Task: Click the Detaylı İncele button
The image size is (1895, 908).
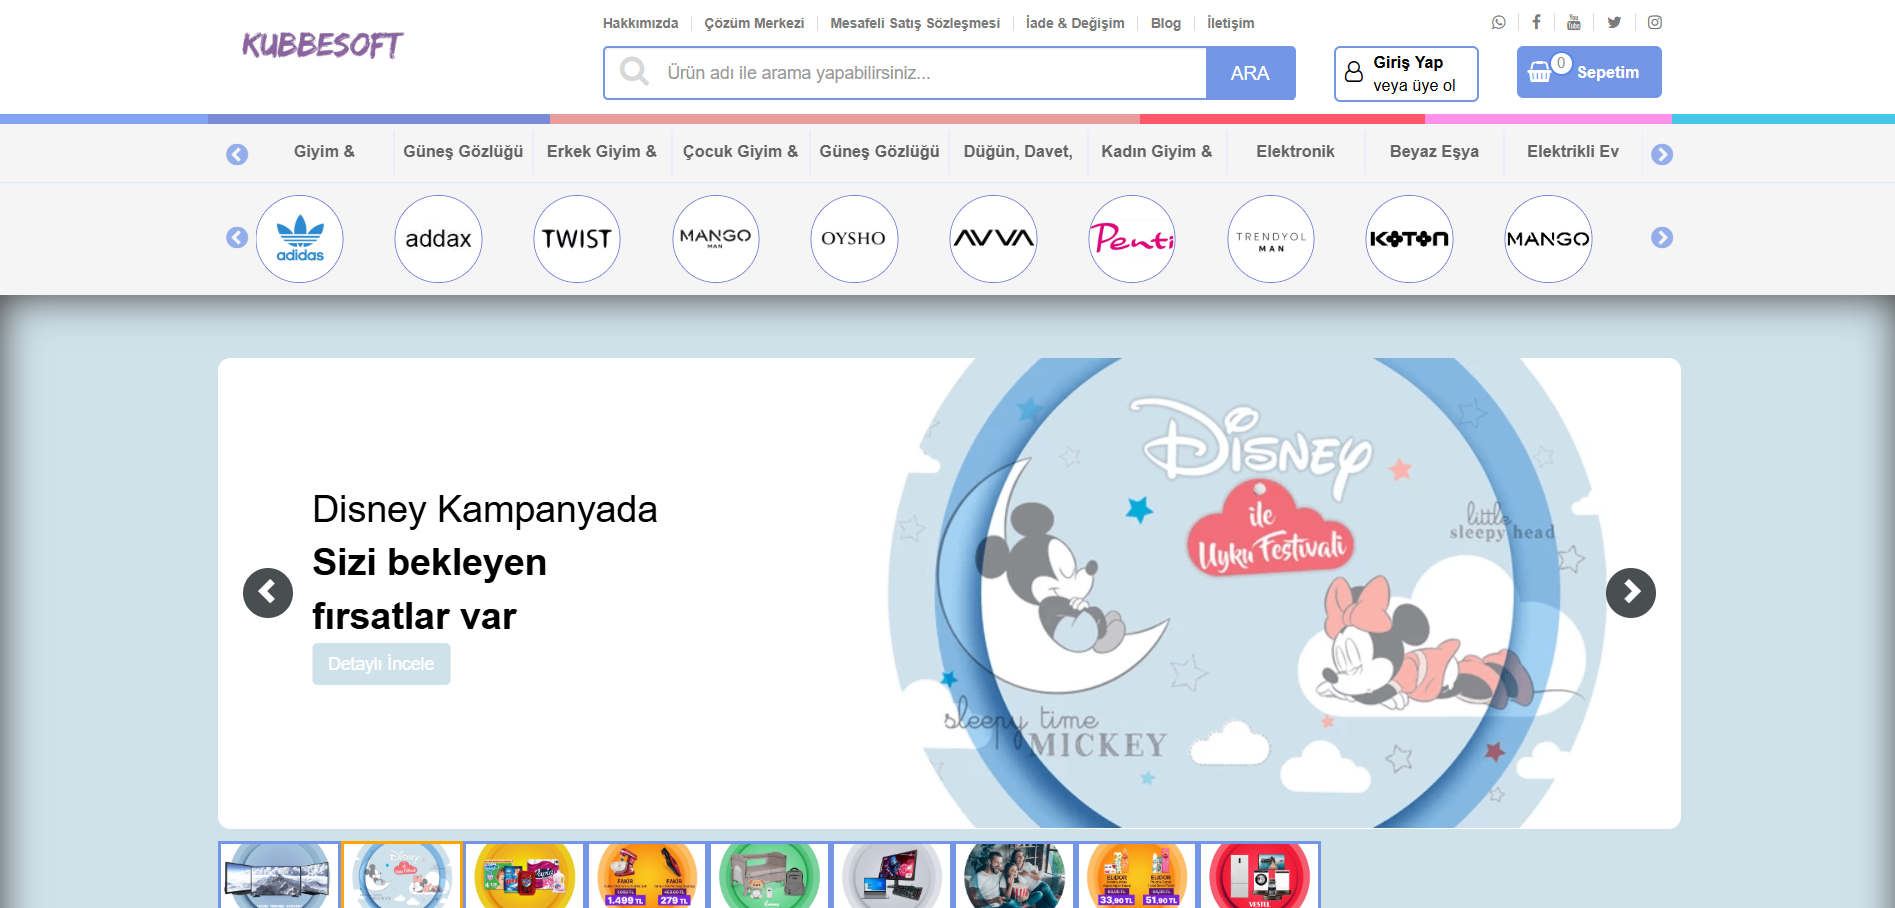Action: (381, 664)
